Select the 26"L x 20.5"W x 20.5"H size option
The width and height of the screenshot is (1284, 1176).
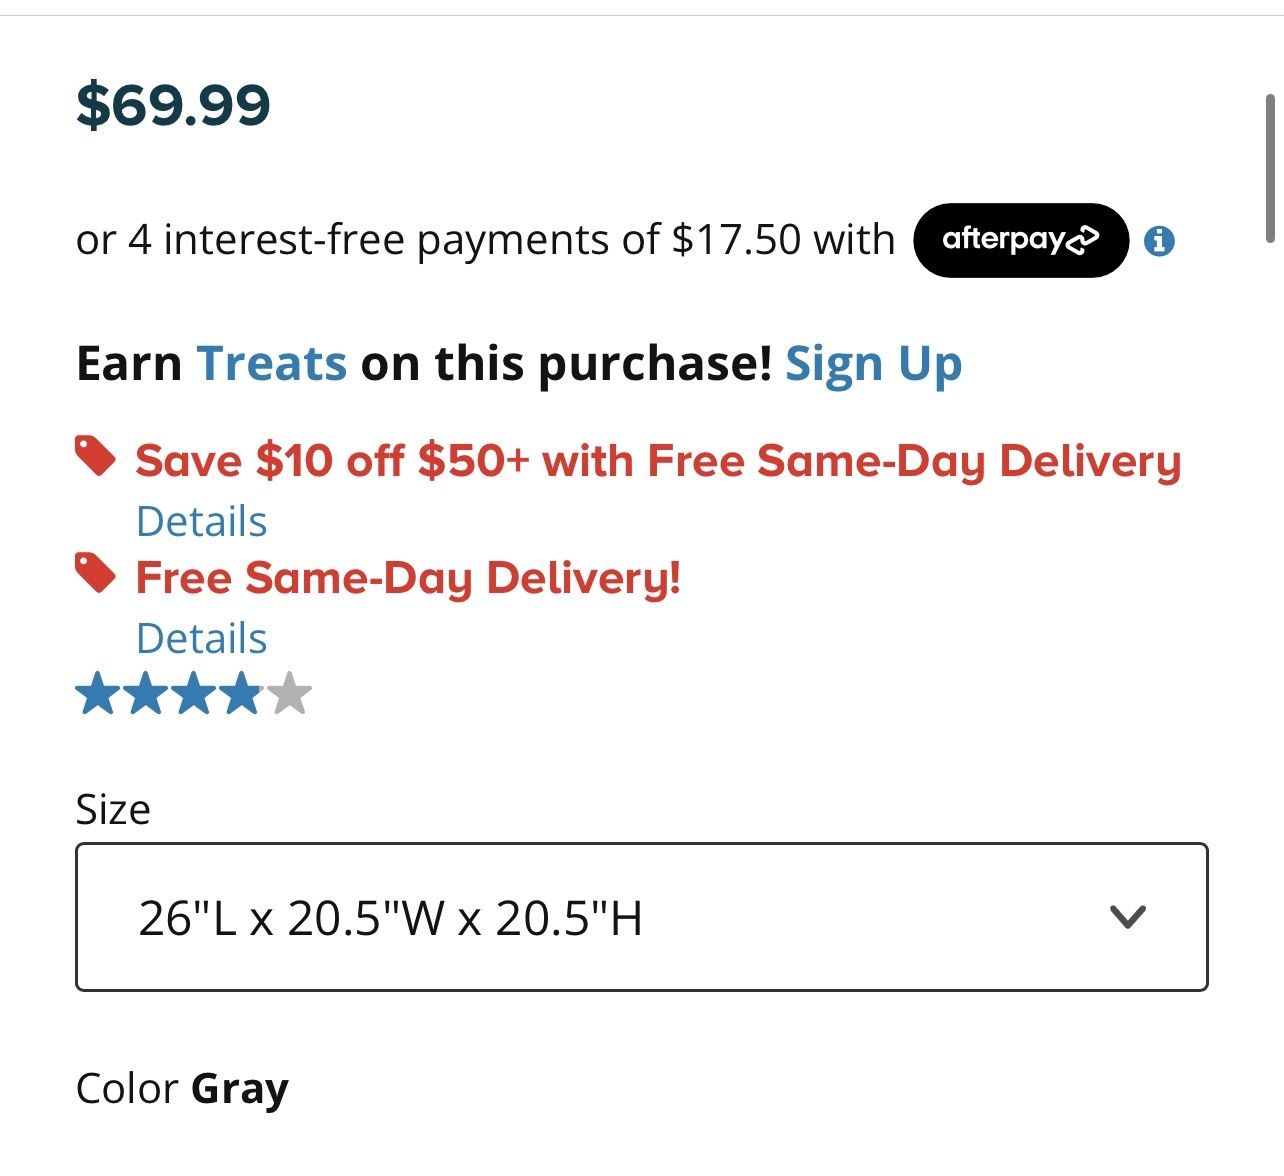point(392,917)
